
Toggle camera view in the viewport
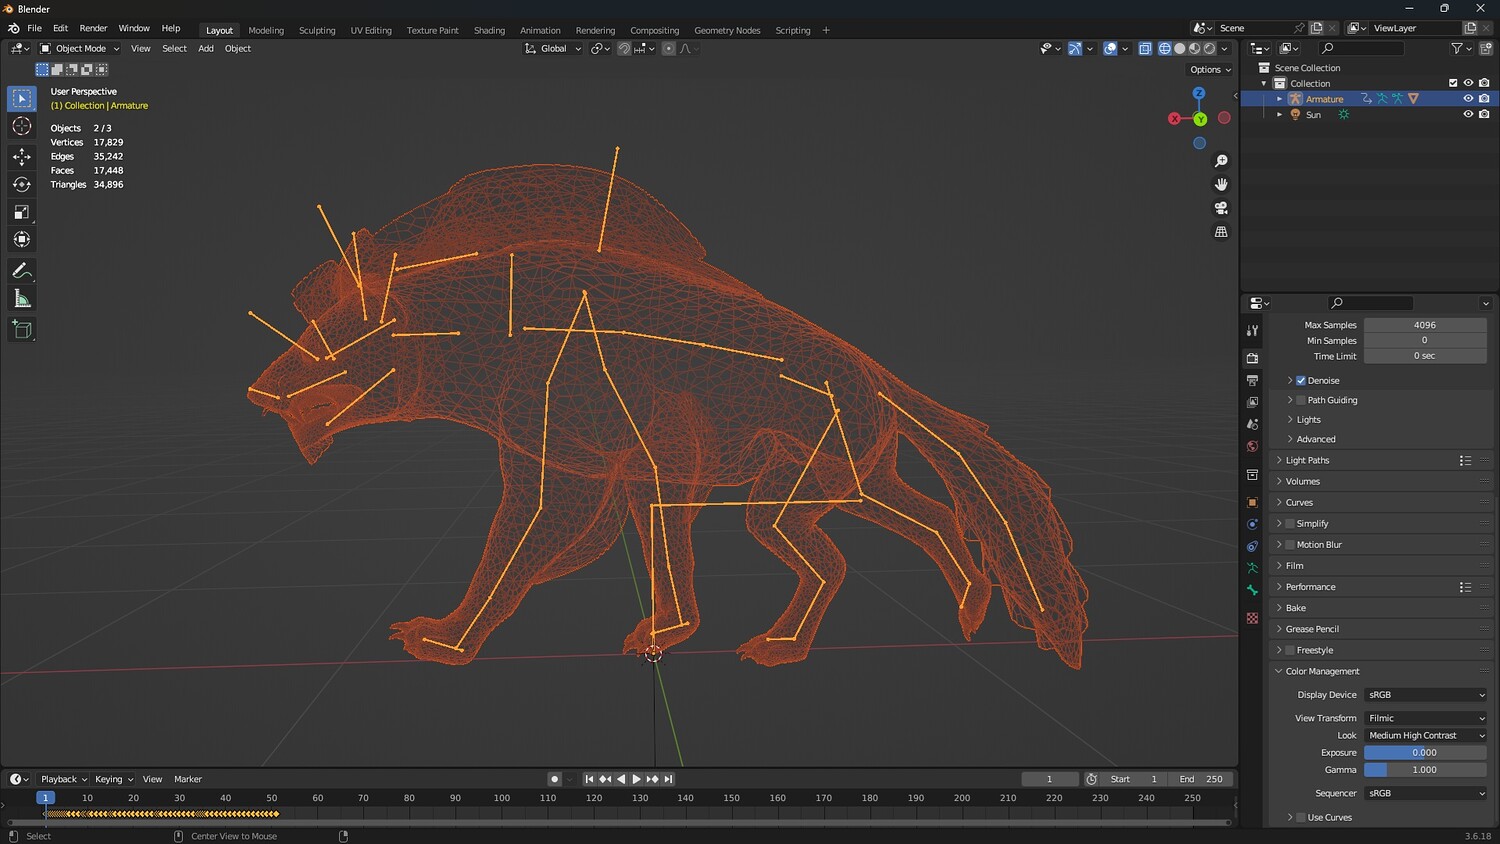pyautogui.click(x=1221, y=208)
